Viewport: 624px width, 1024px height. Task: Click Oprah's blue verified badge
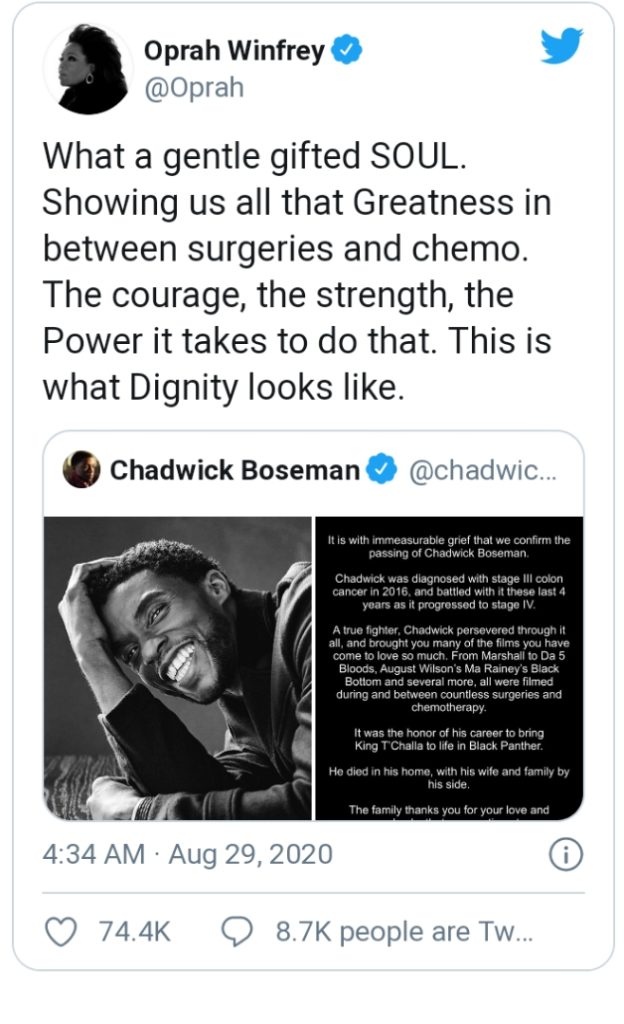click(347, 50)
